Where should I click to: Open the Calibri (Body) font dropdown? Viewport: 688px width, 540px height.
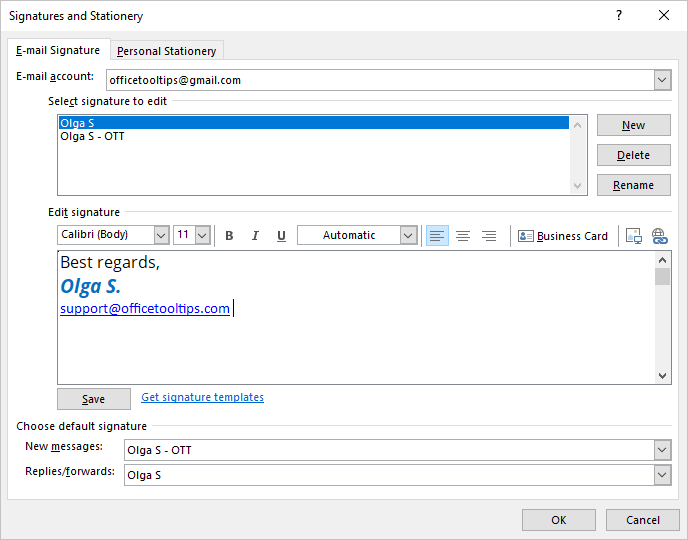click(161, 235)
